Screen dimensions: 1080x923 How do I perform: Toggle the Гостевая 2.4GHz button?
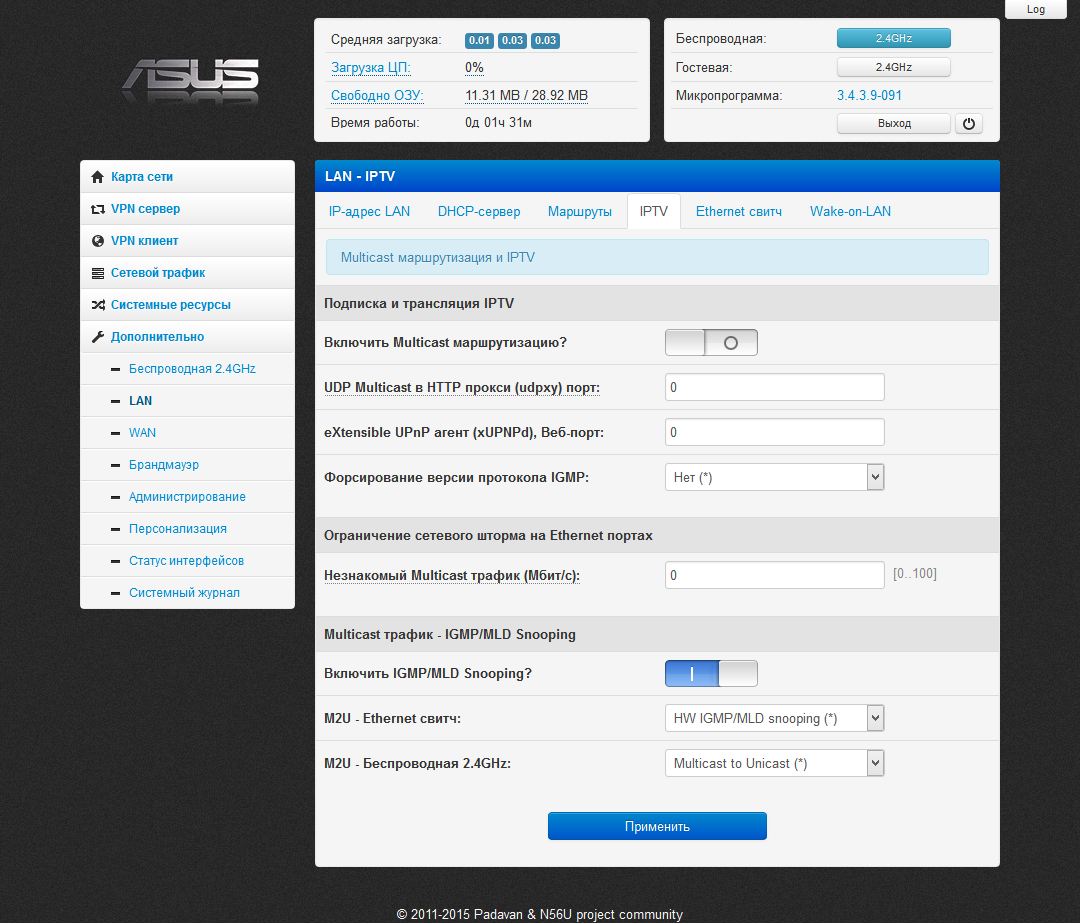point(893,67)
